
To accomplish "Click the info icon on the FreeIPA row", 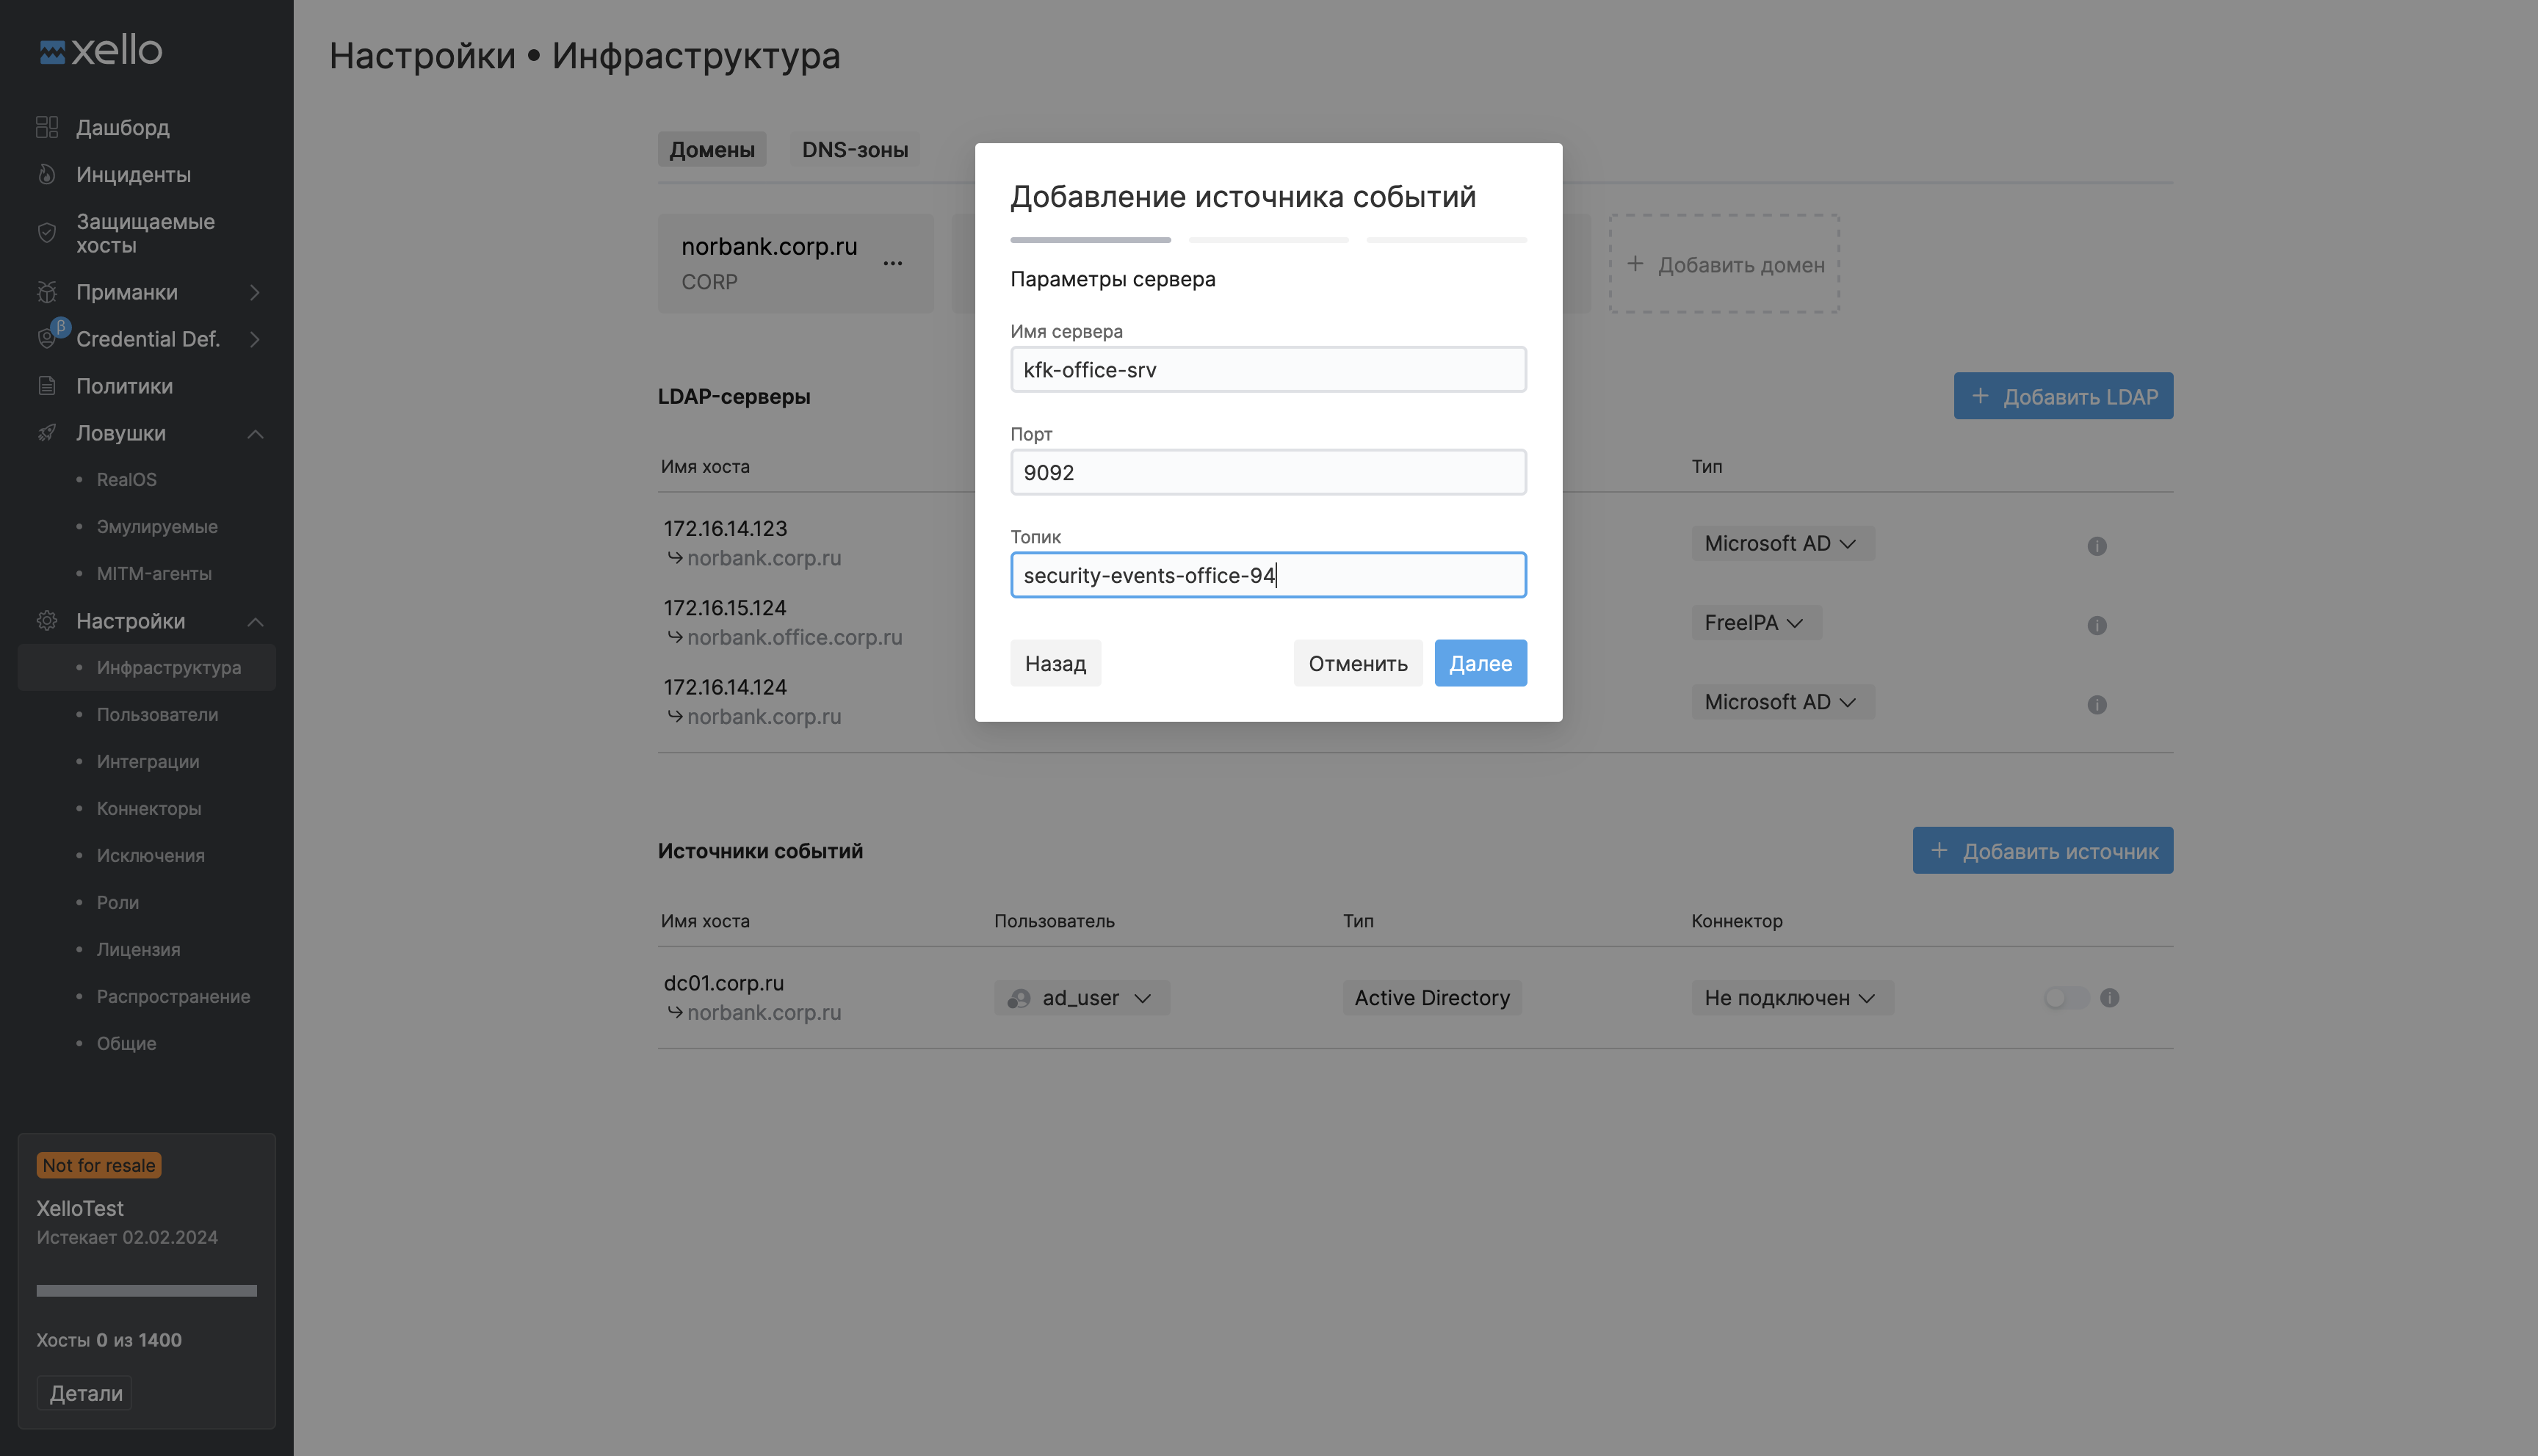I will point(2096,625).
